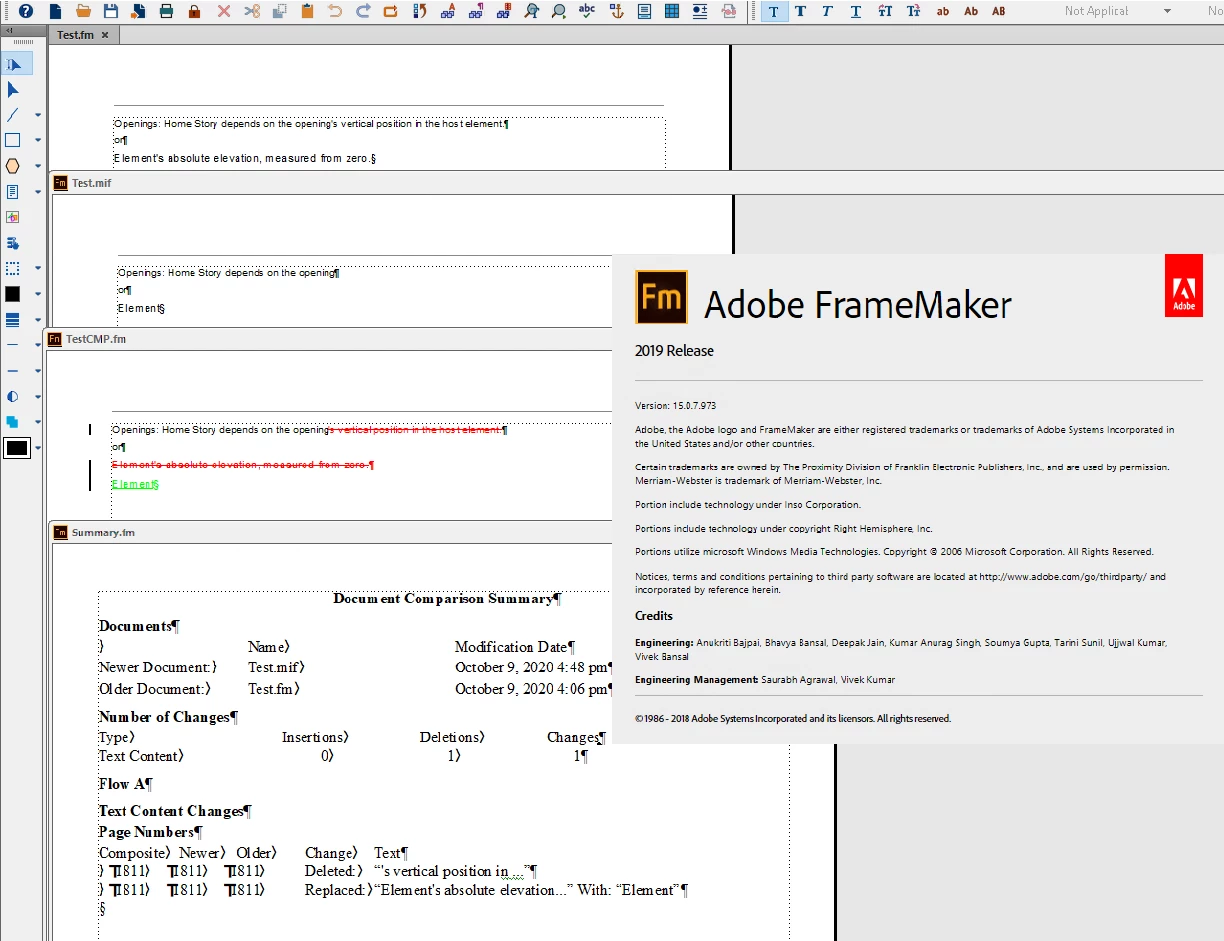Toggle the plain text T button
The width and height of the screenshot is (1224, 941).
click(773, 11)
